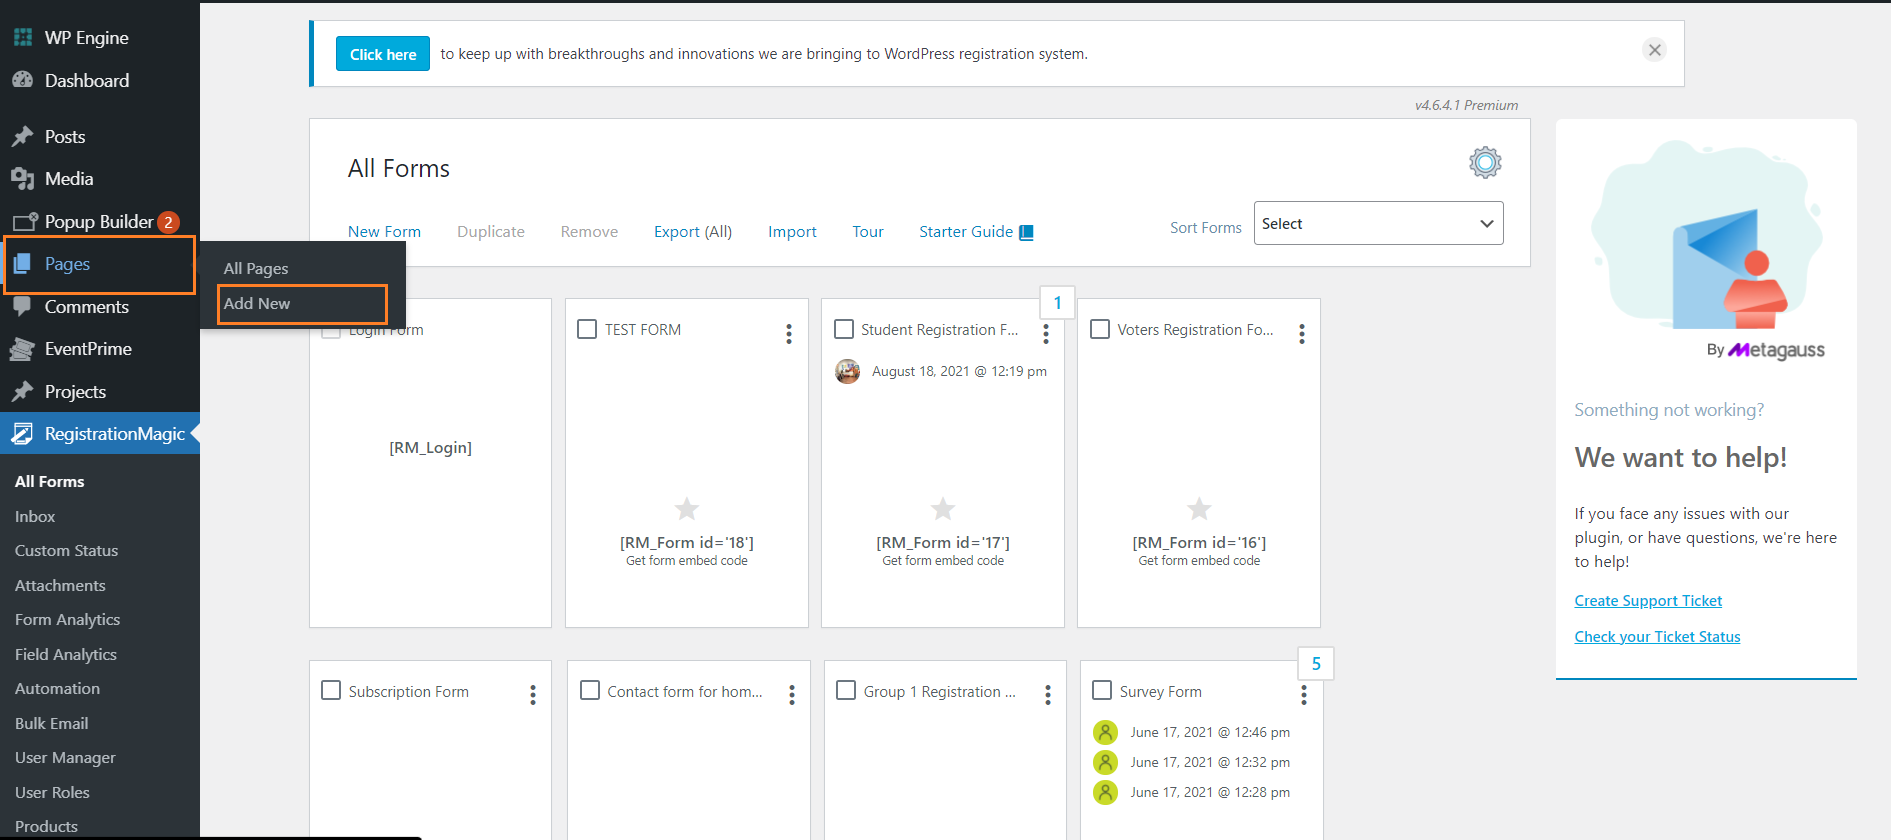Click the Starter Guide book icon
The image size is (1891, 840).
coord(1026,232)
